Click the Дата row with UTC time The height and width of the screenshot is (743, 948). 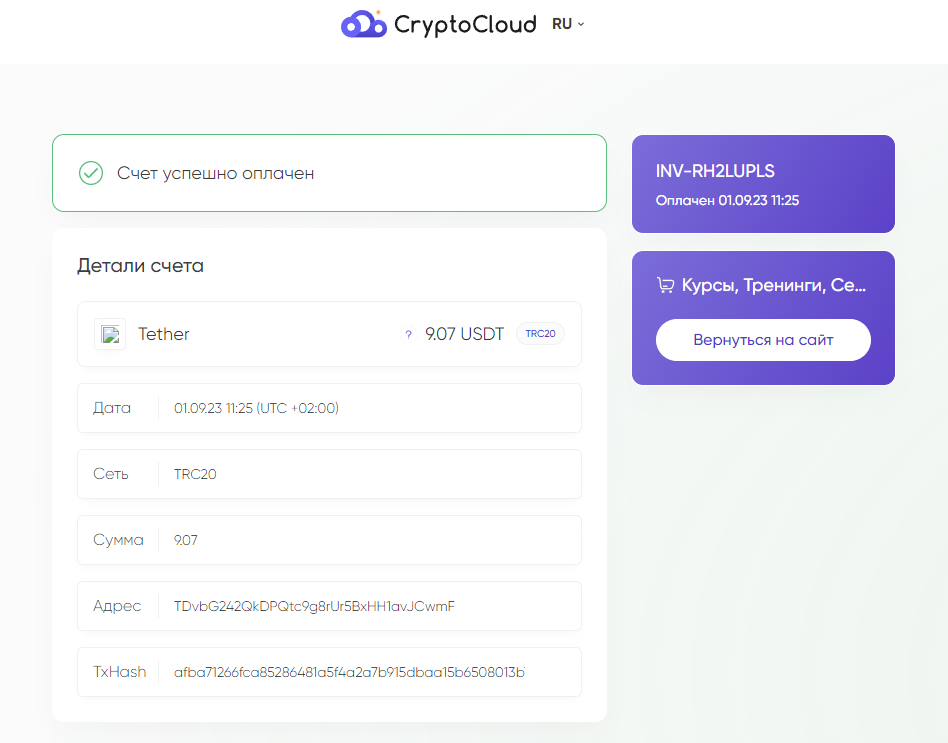pyautogui.click(x=330, y=408)
